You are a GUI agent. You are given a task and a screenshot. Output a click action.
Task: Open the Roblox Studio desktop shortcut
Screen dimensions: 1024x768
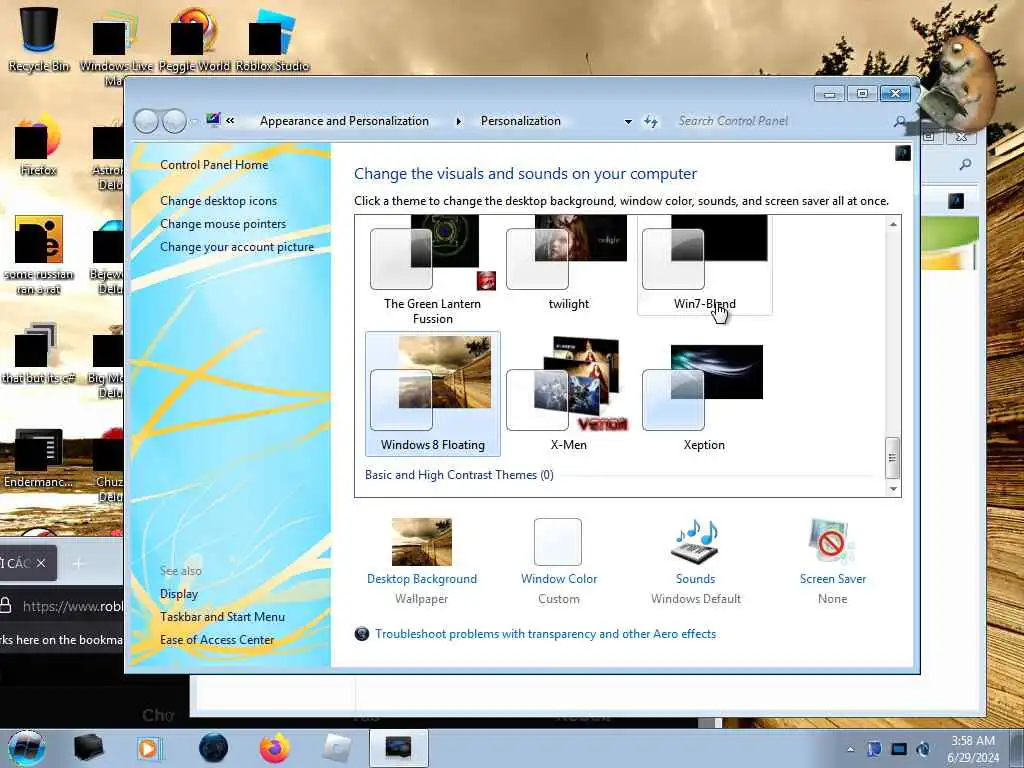click(272, 38)
